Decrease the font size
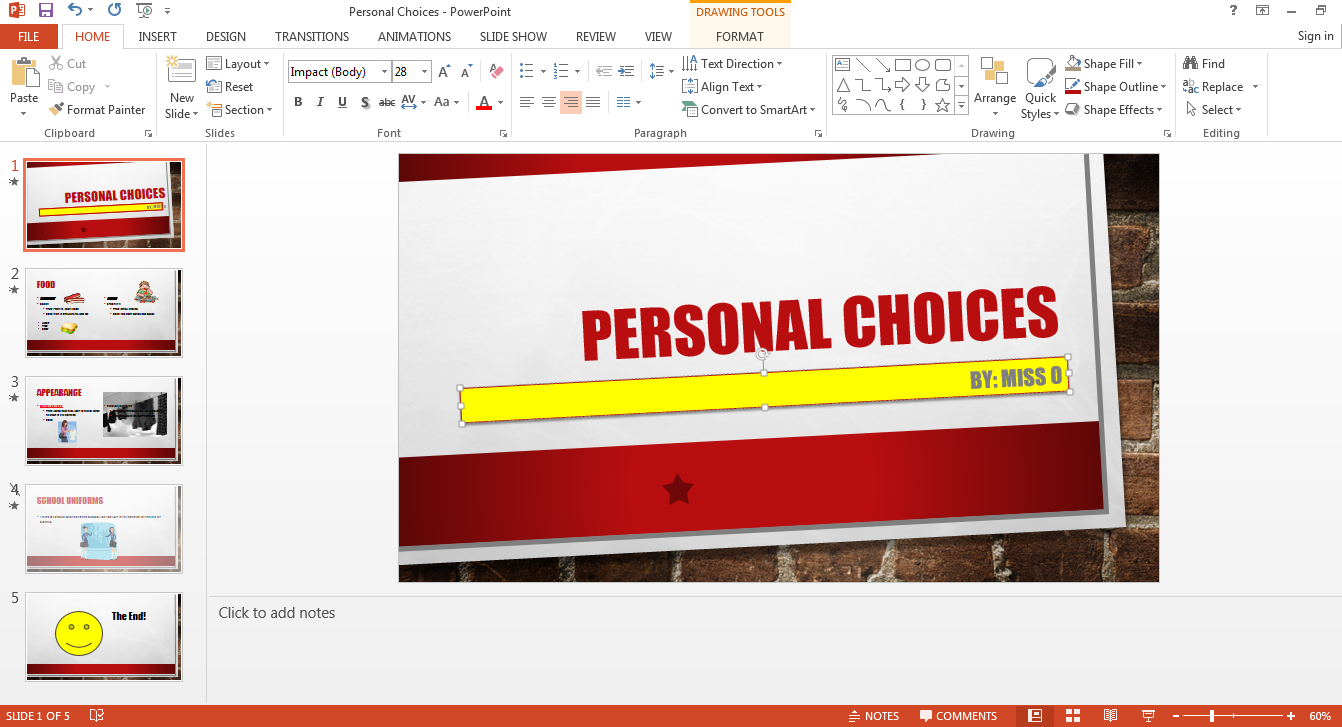 coord(466,72)
